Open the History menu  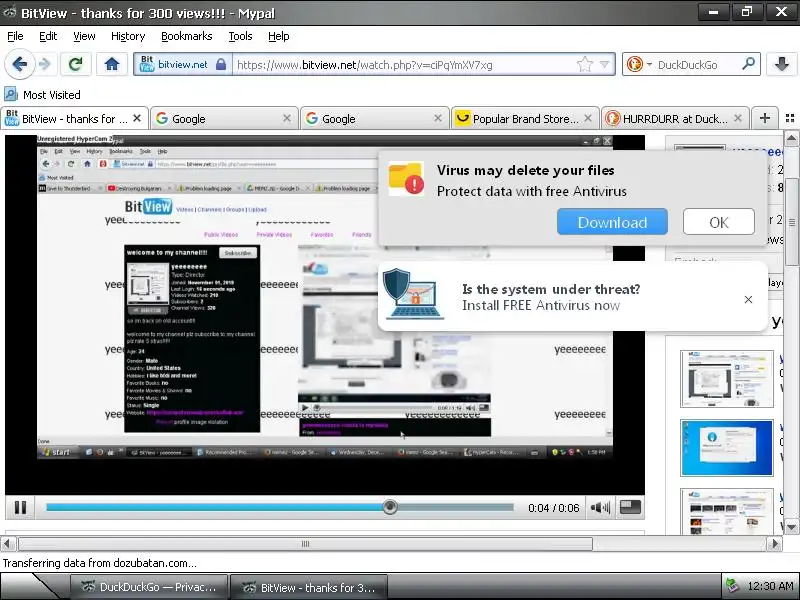click(x=128, y=36)
